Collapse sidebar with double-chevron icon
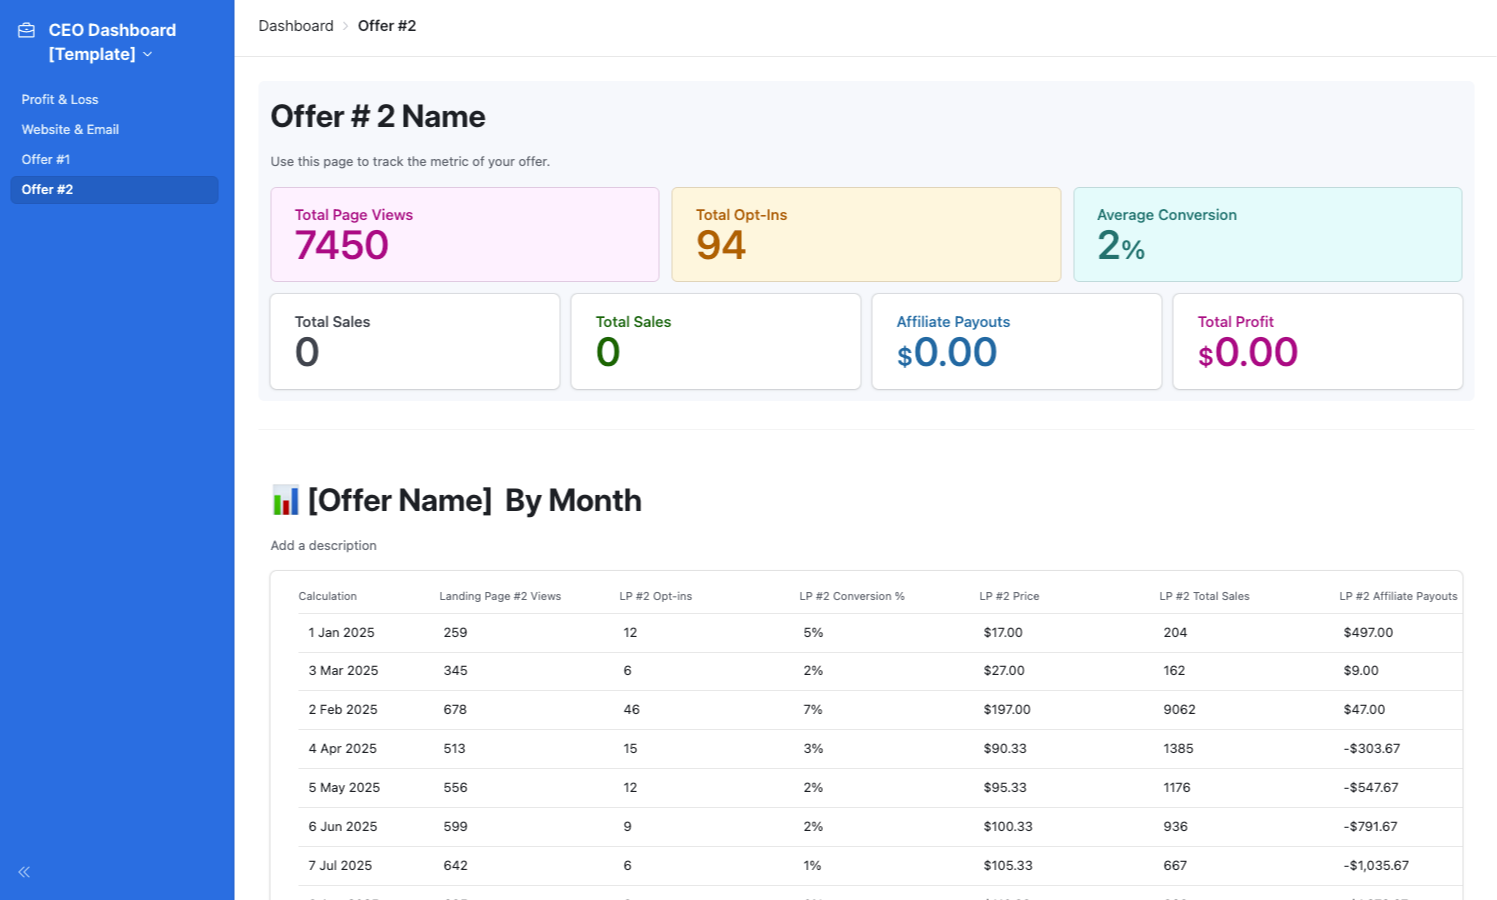Viewport: 1497px width, 900px height. pos(24,872)
